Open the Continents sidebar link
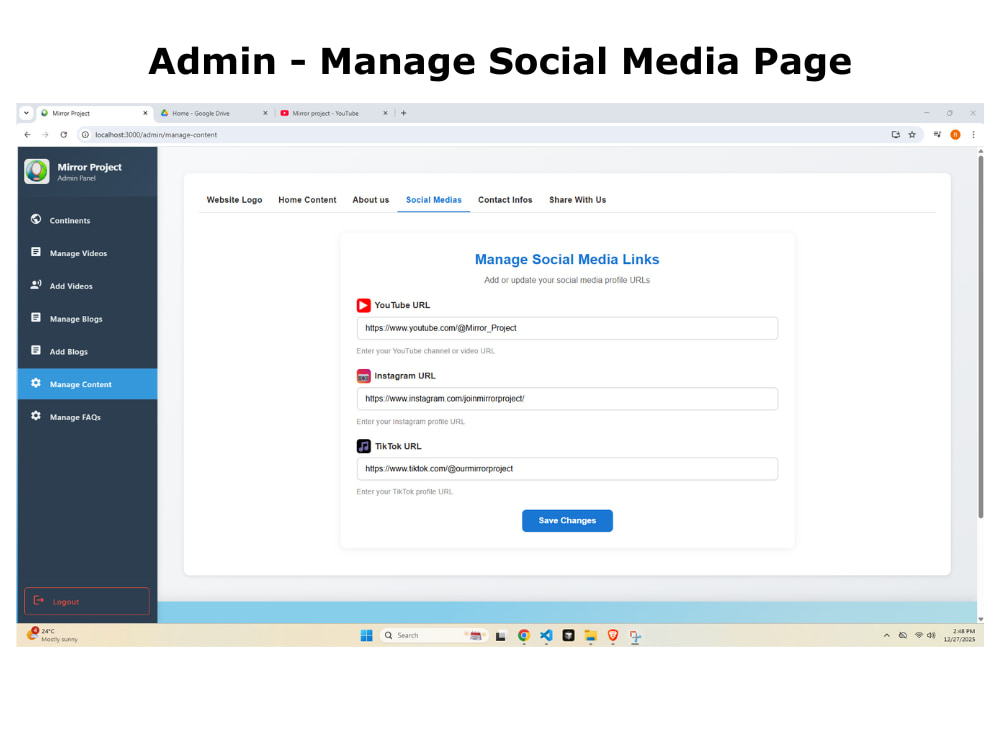The height and width of the screenshot is (750, 1000). pyautogui.click(x=87, y=220)
